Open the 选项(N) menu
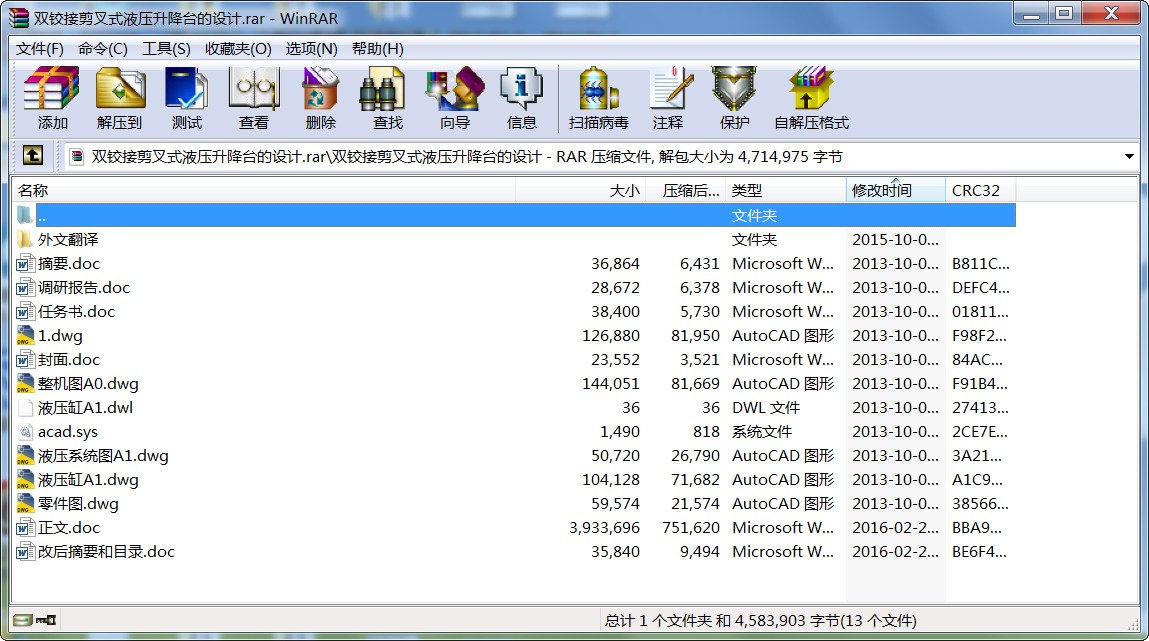Screen dimensions: 1149x641 pyautogui.click(x=311, y=49)
